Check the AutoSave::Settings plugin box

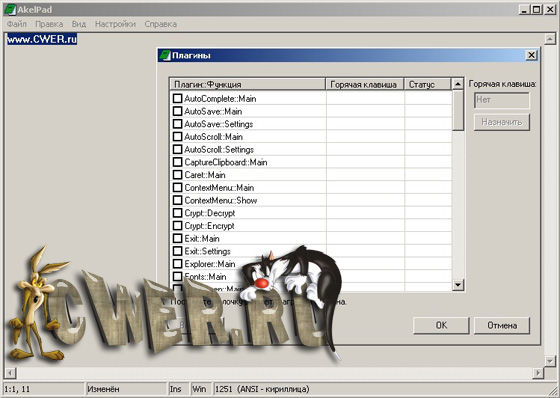(x=178, y=124)
